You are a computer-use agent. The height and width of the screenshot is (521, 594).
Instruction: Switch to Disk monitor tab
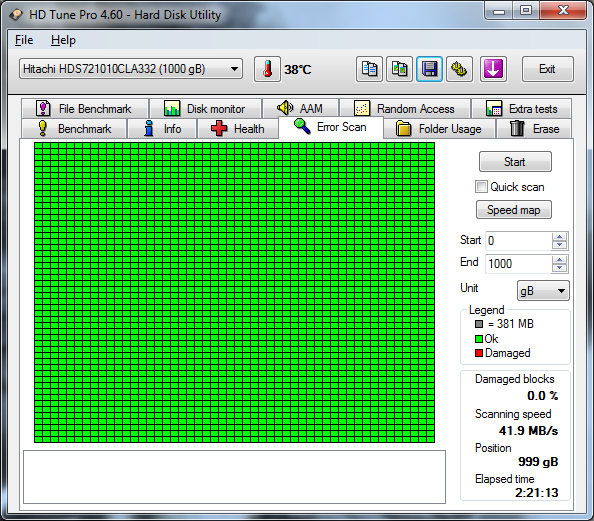(205, 109)
